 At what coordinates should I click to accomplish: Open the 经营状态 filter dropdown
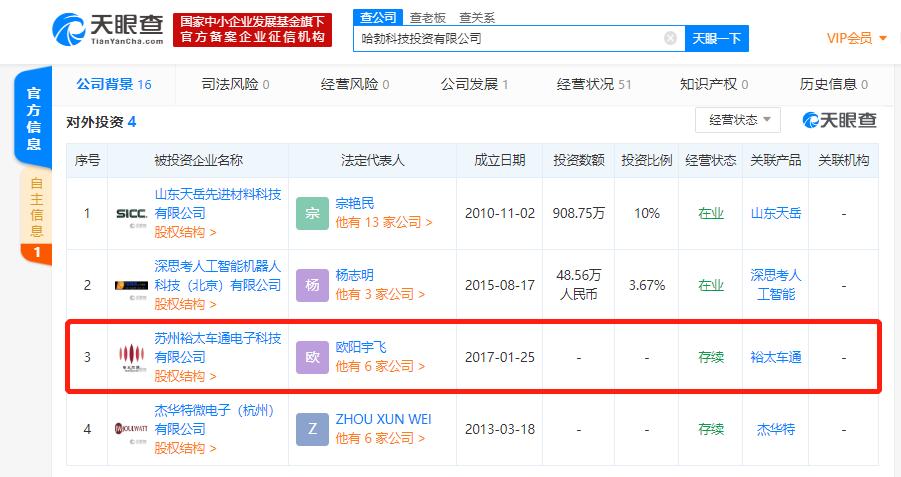[738, 120]
